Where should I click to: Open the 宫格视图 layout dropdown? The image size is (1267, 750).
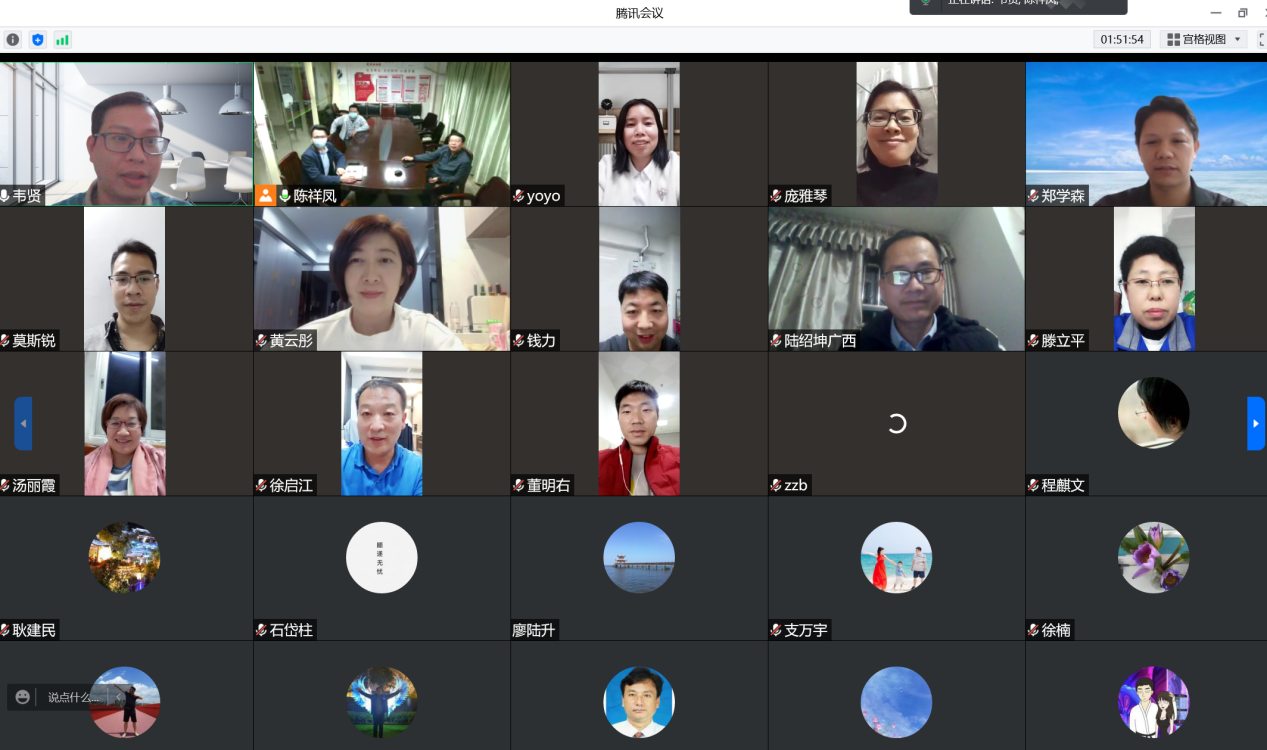pos(1204,40)
